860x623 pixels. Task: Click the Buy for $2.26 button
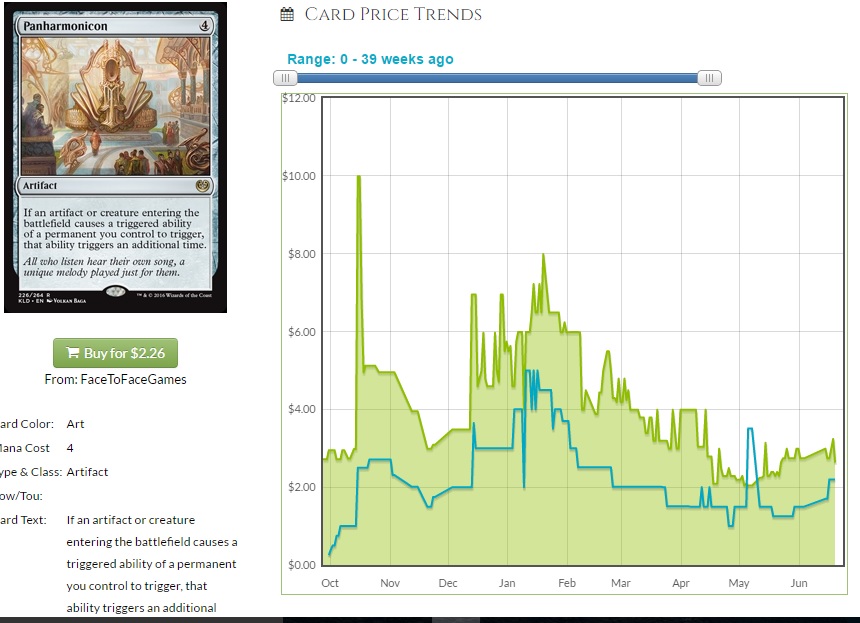click(x=115, y=353)
